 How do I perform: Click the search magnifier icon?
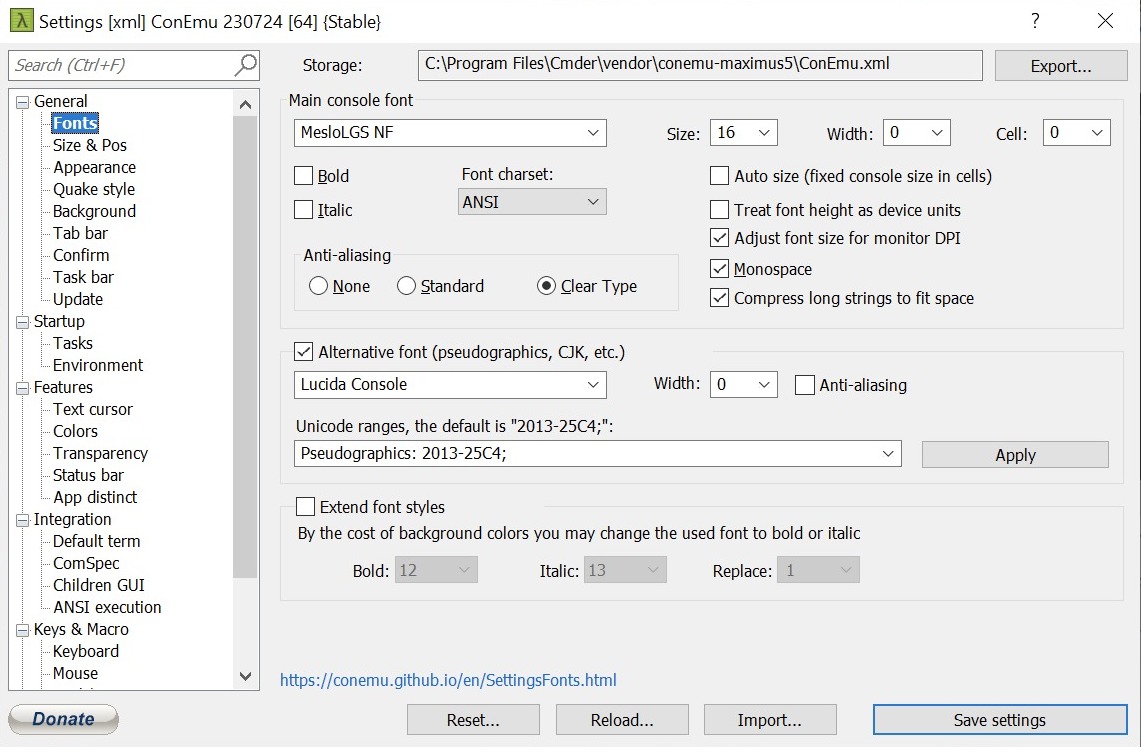point(245,65)
